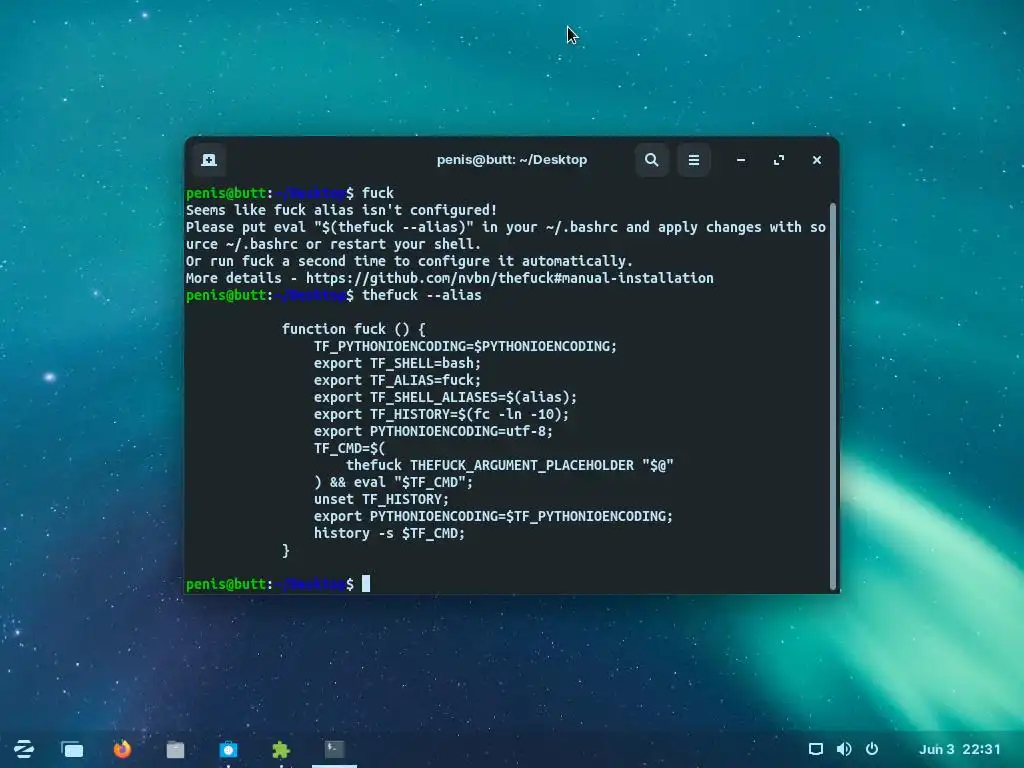This screenshot has height=768, width=1024.
Task: Click the 'unset TF_HISTORY;' line
Action: [381, 499]
